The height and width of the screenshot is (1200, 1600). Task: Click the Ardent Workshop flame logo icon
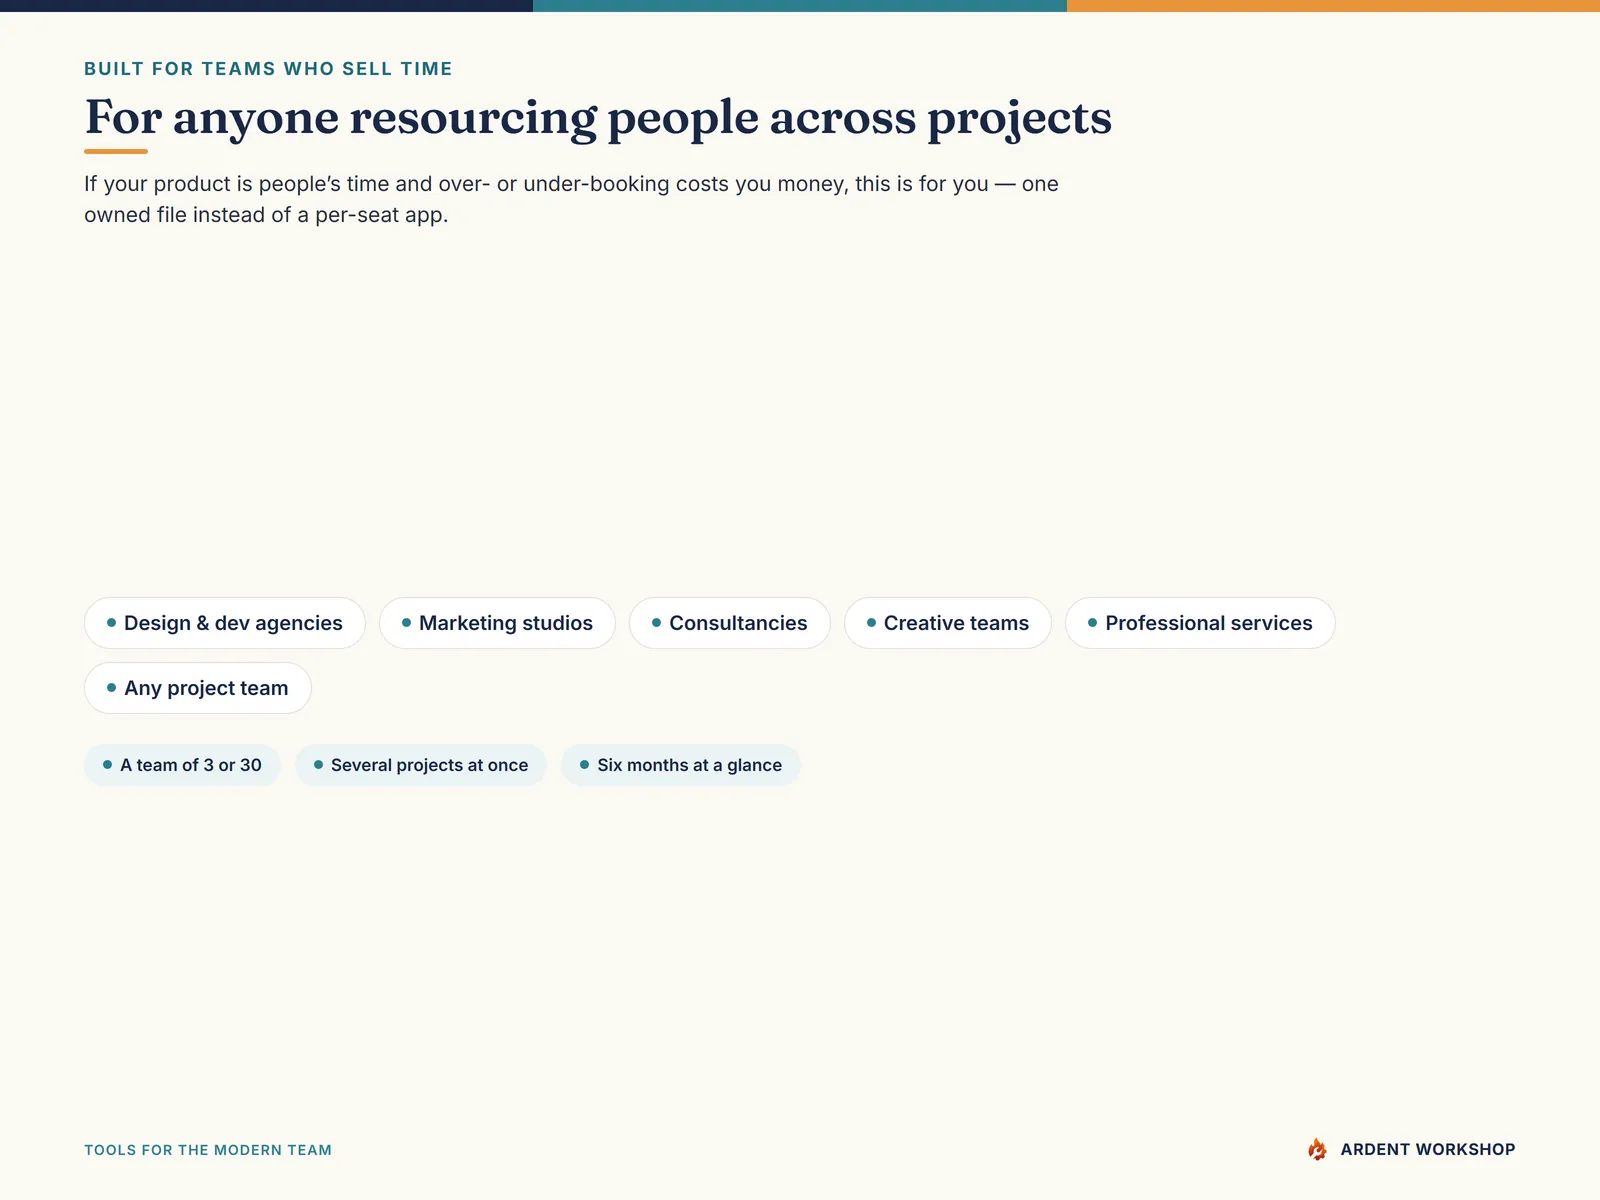(1317, 1149)
